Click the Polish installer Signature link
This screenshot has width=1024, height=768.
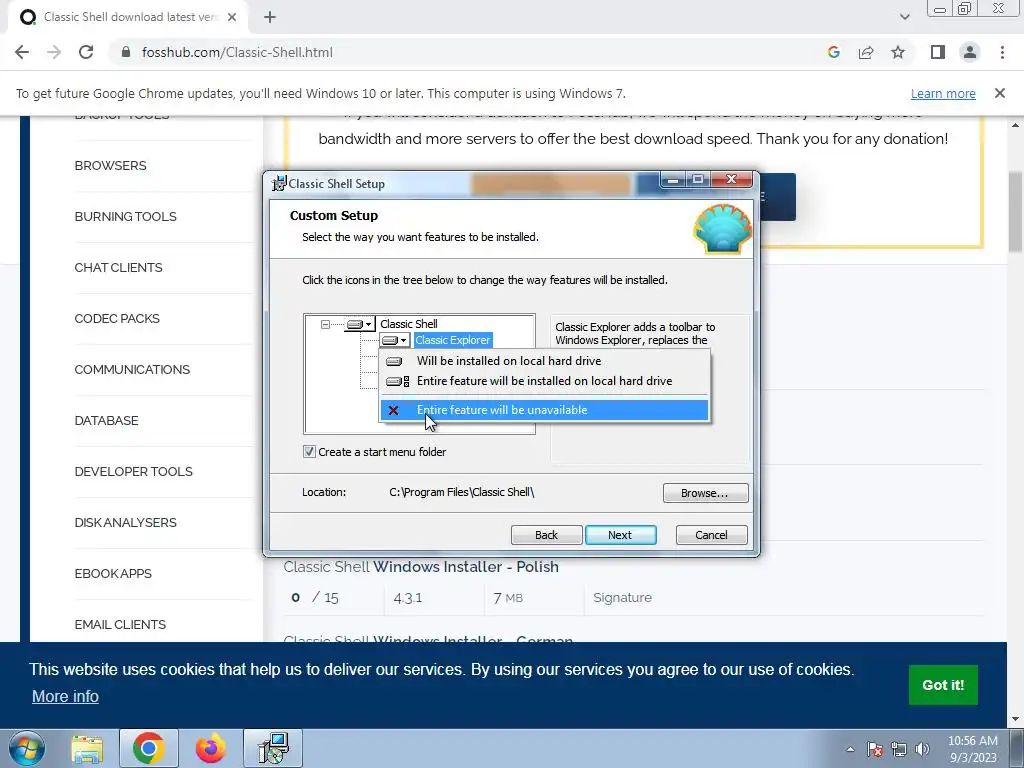point(622,598)
